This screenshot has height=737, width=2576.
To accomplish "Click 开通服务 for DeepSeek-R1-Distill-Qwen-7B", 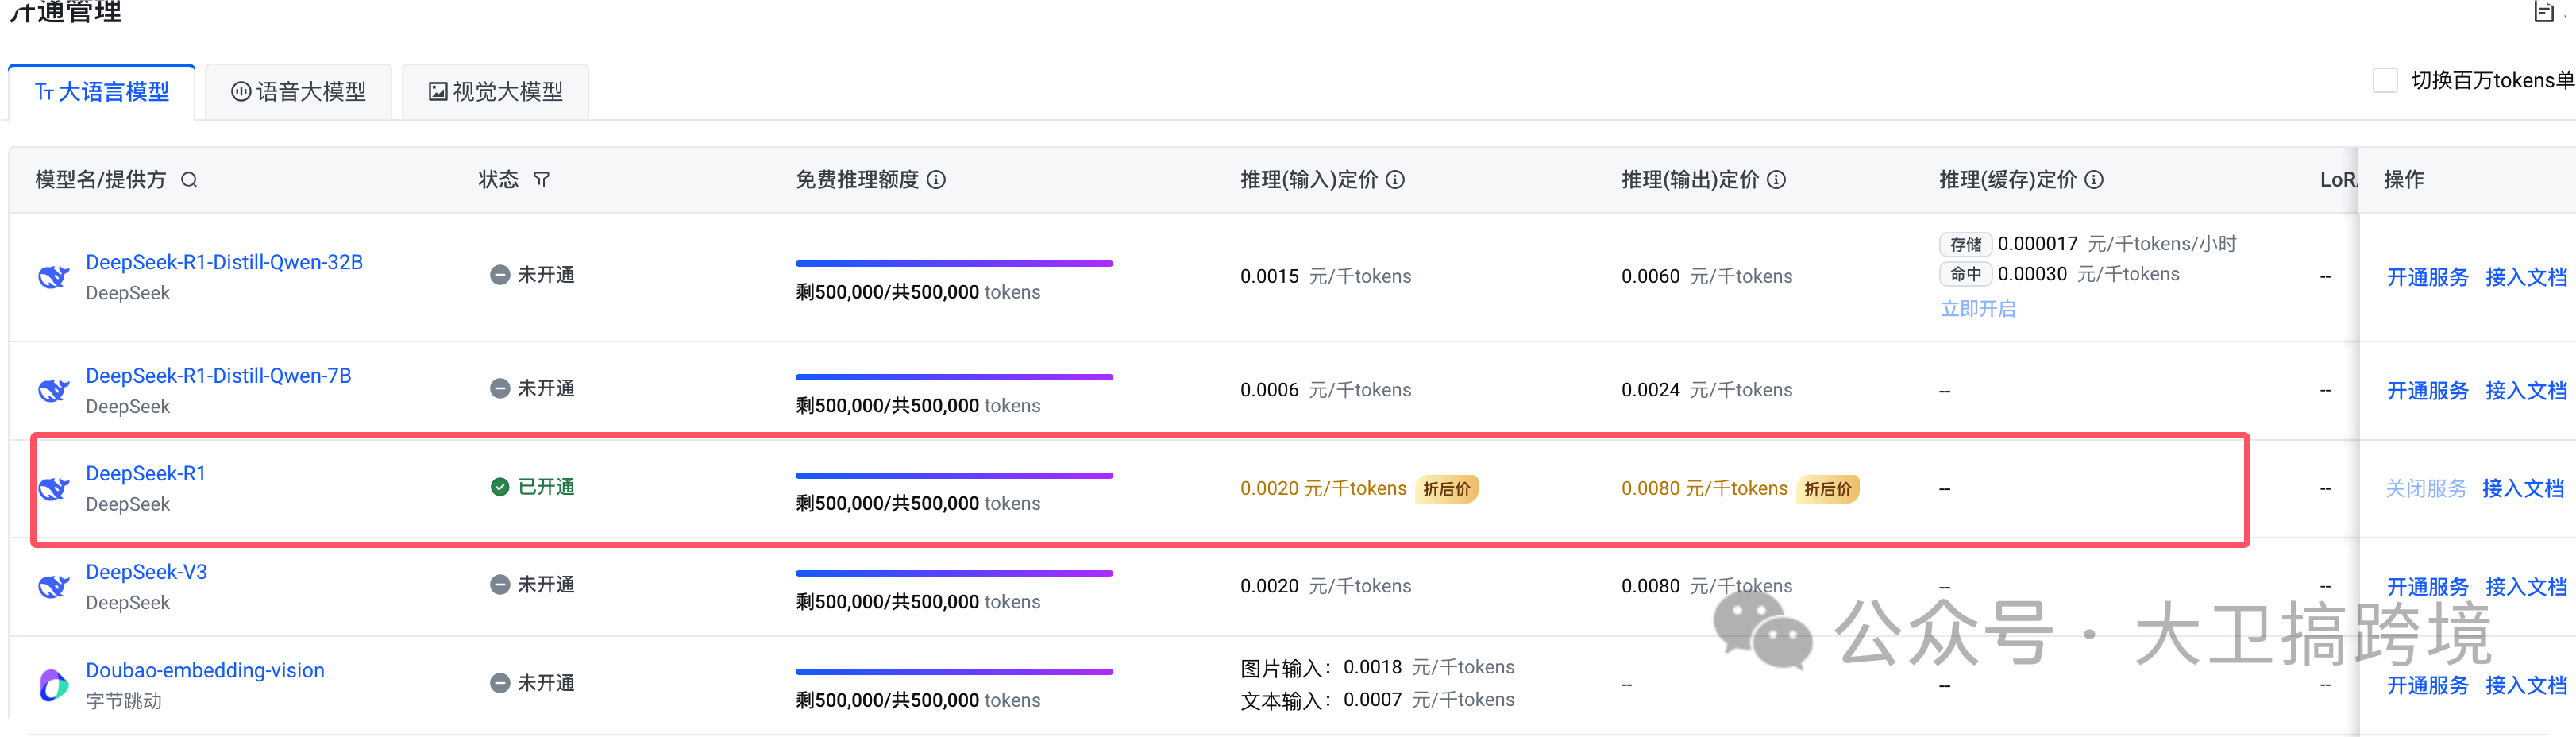I will click(x=2427, y=391).
